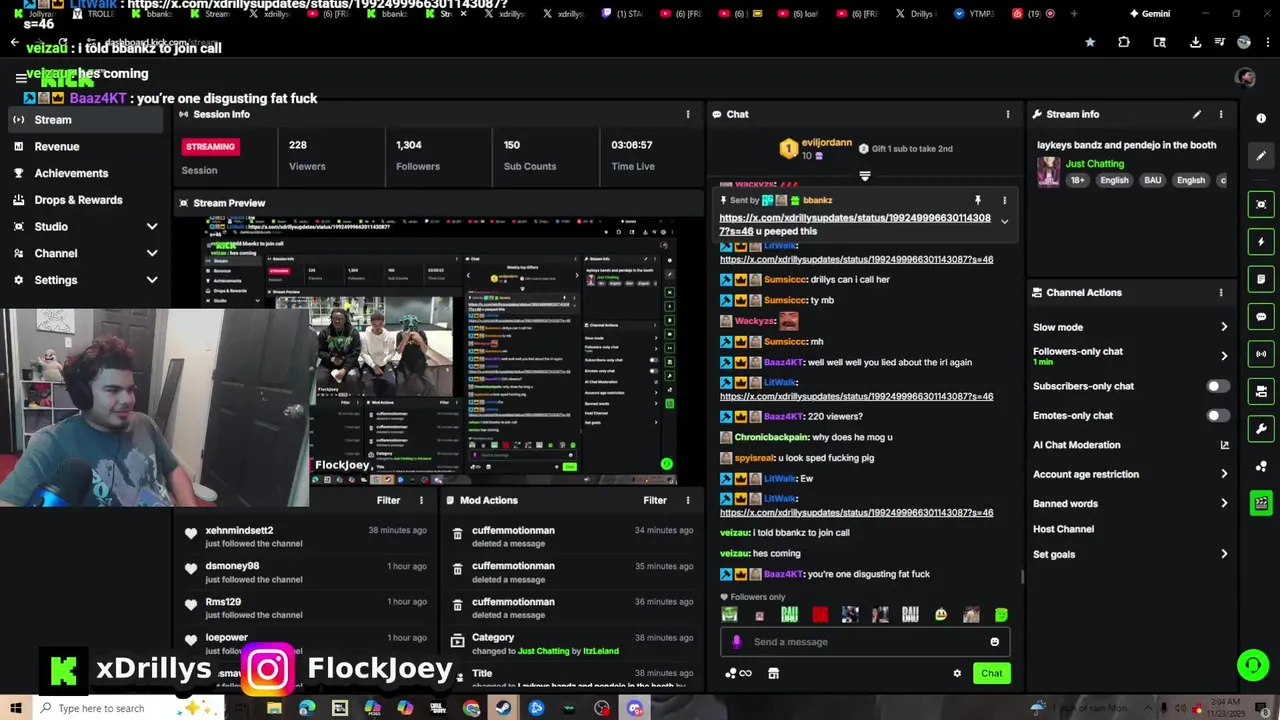Click in the Send a message field
The image size is (1280, 720).
coord(863,642)
